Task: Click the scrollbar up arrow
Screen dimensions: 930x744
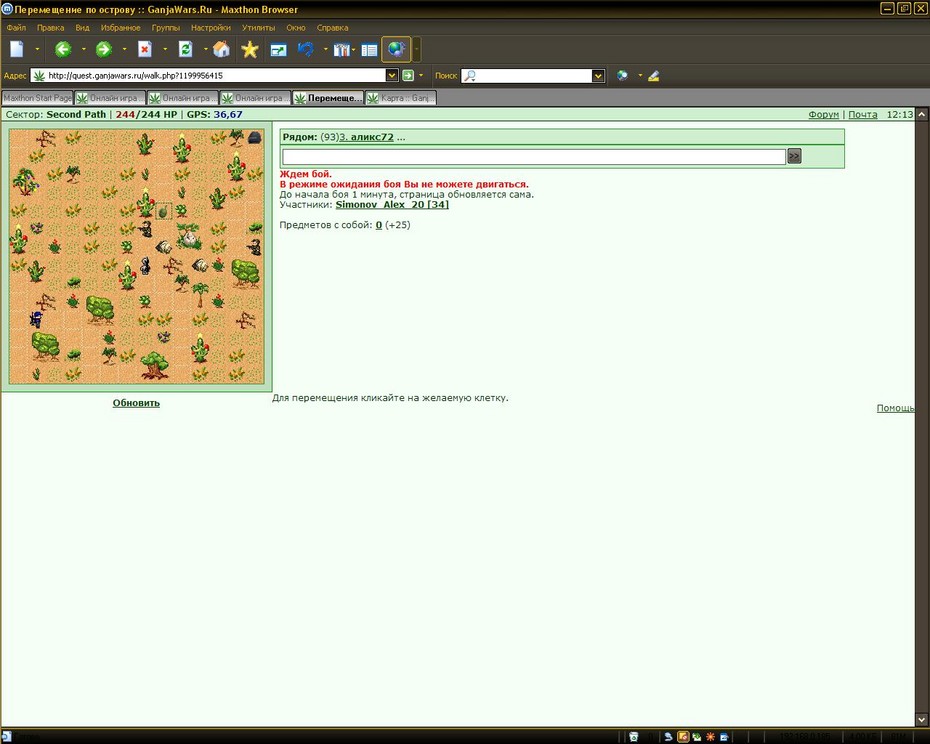Action: [x=922, y=114]
